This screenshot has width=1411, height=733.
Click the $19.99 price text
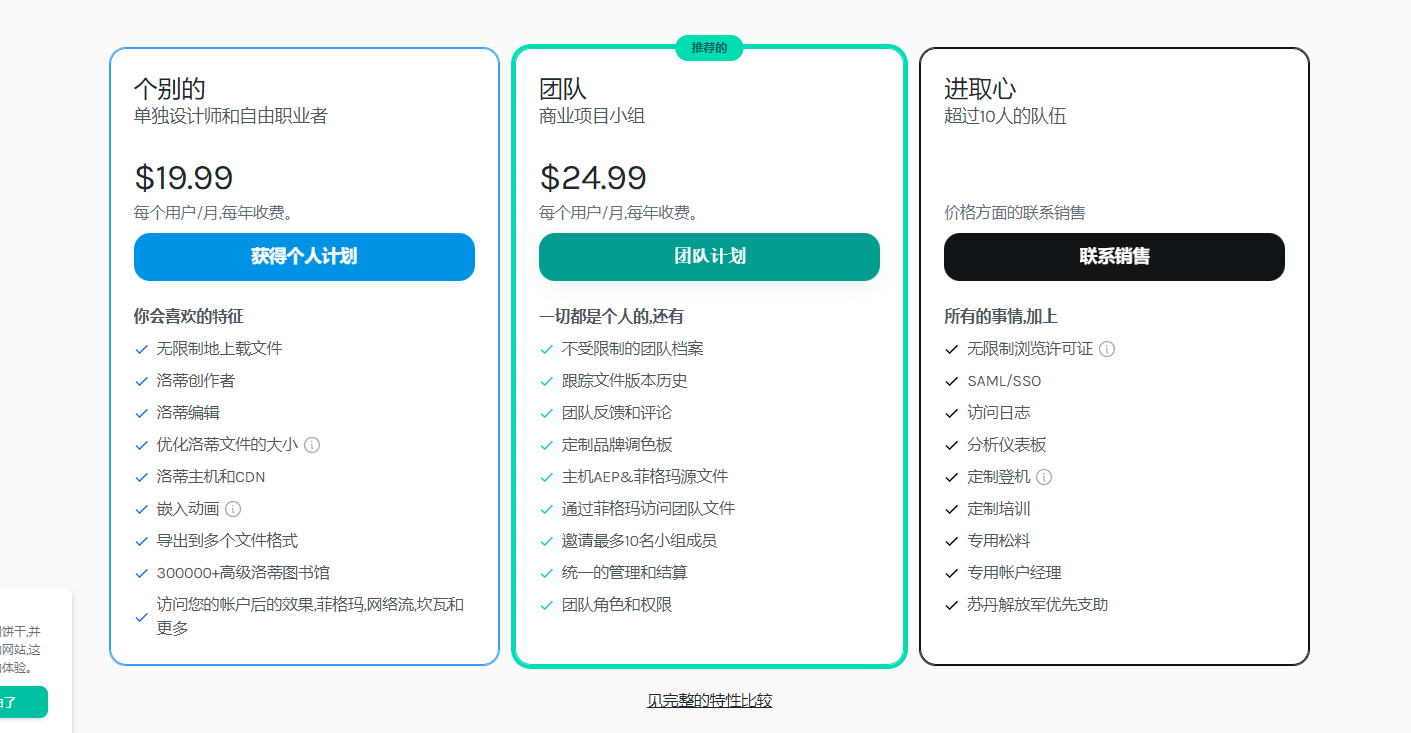[x=184, y=178]
